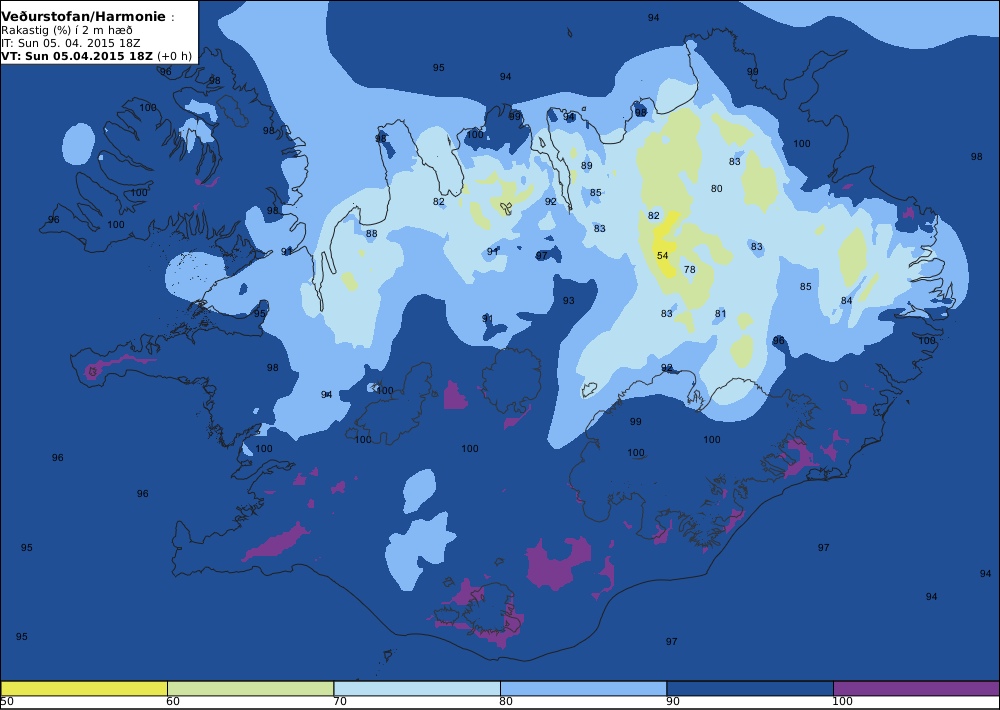
Task: Click the '70' legend scale label
Action: pos(340,702)
